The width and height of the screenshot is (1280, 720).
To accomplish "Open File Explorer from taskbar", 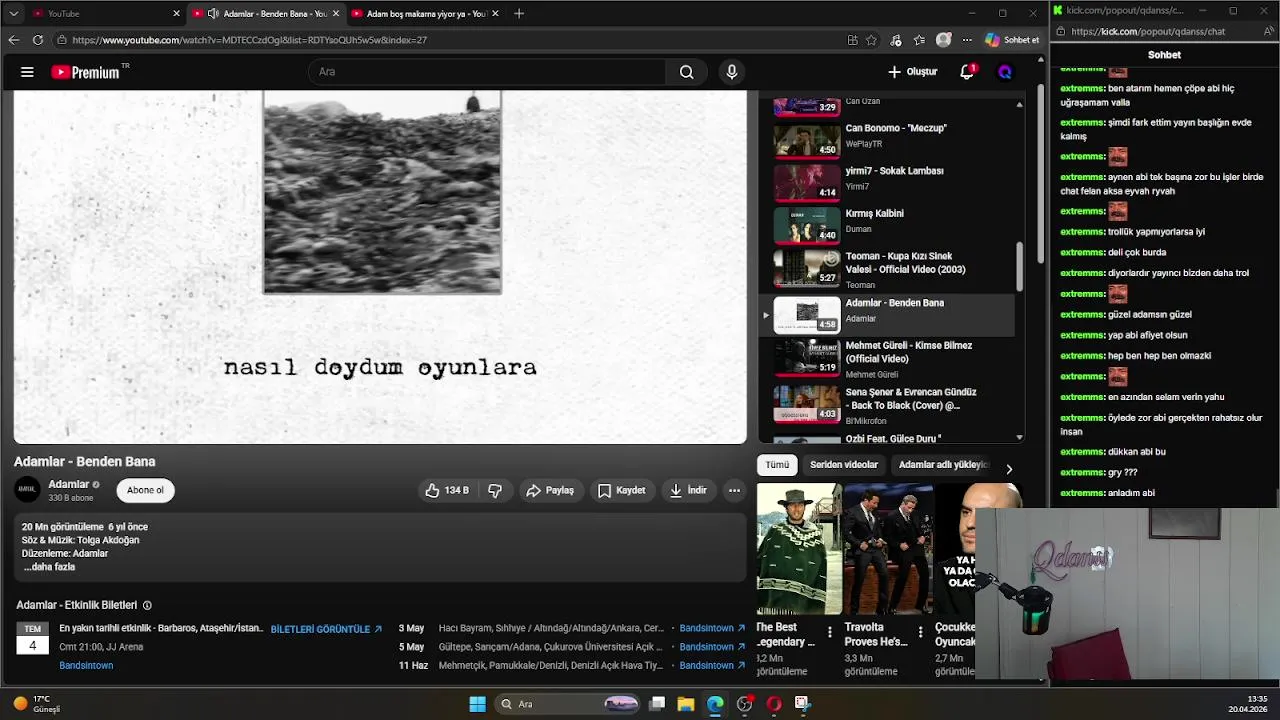I will (x=686, y=704).
